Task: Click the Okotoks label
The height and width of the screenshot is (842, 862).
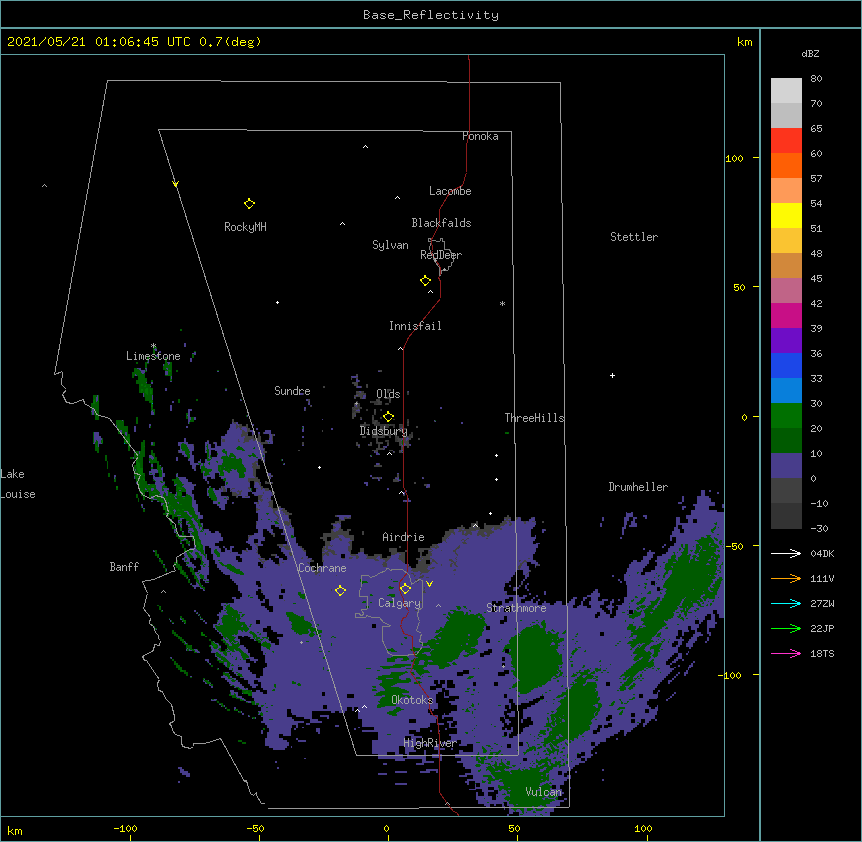Action: [412, 700]
